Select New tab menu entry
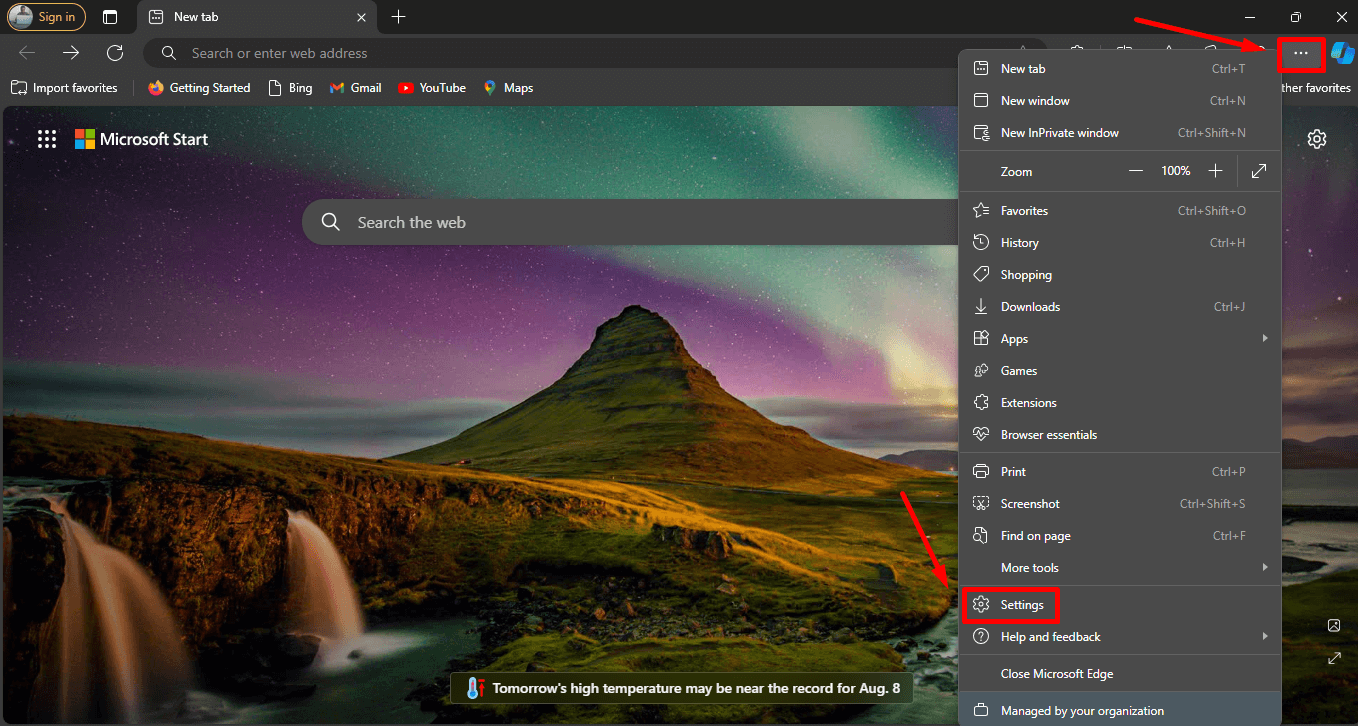 pyautogui.click(x=1120, y=69)
